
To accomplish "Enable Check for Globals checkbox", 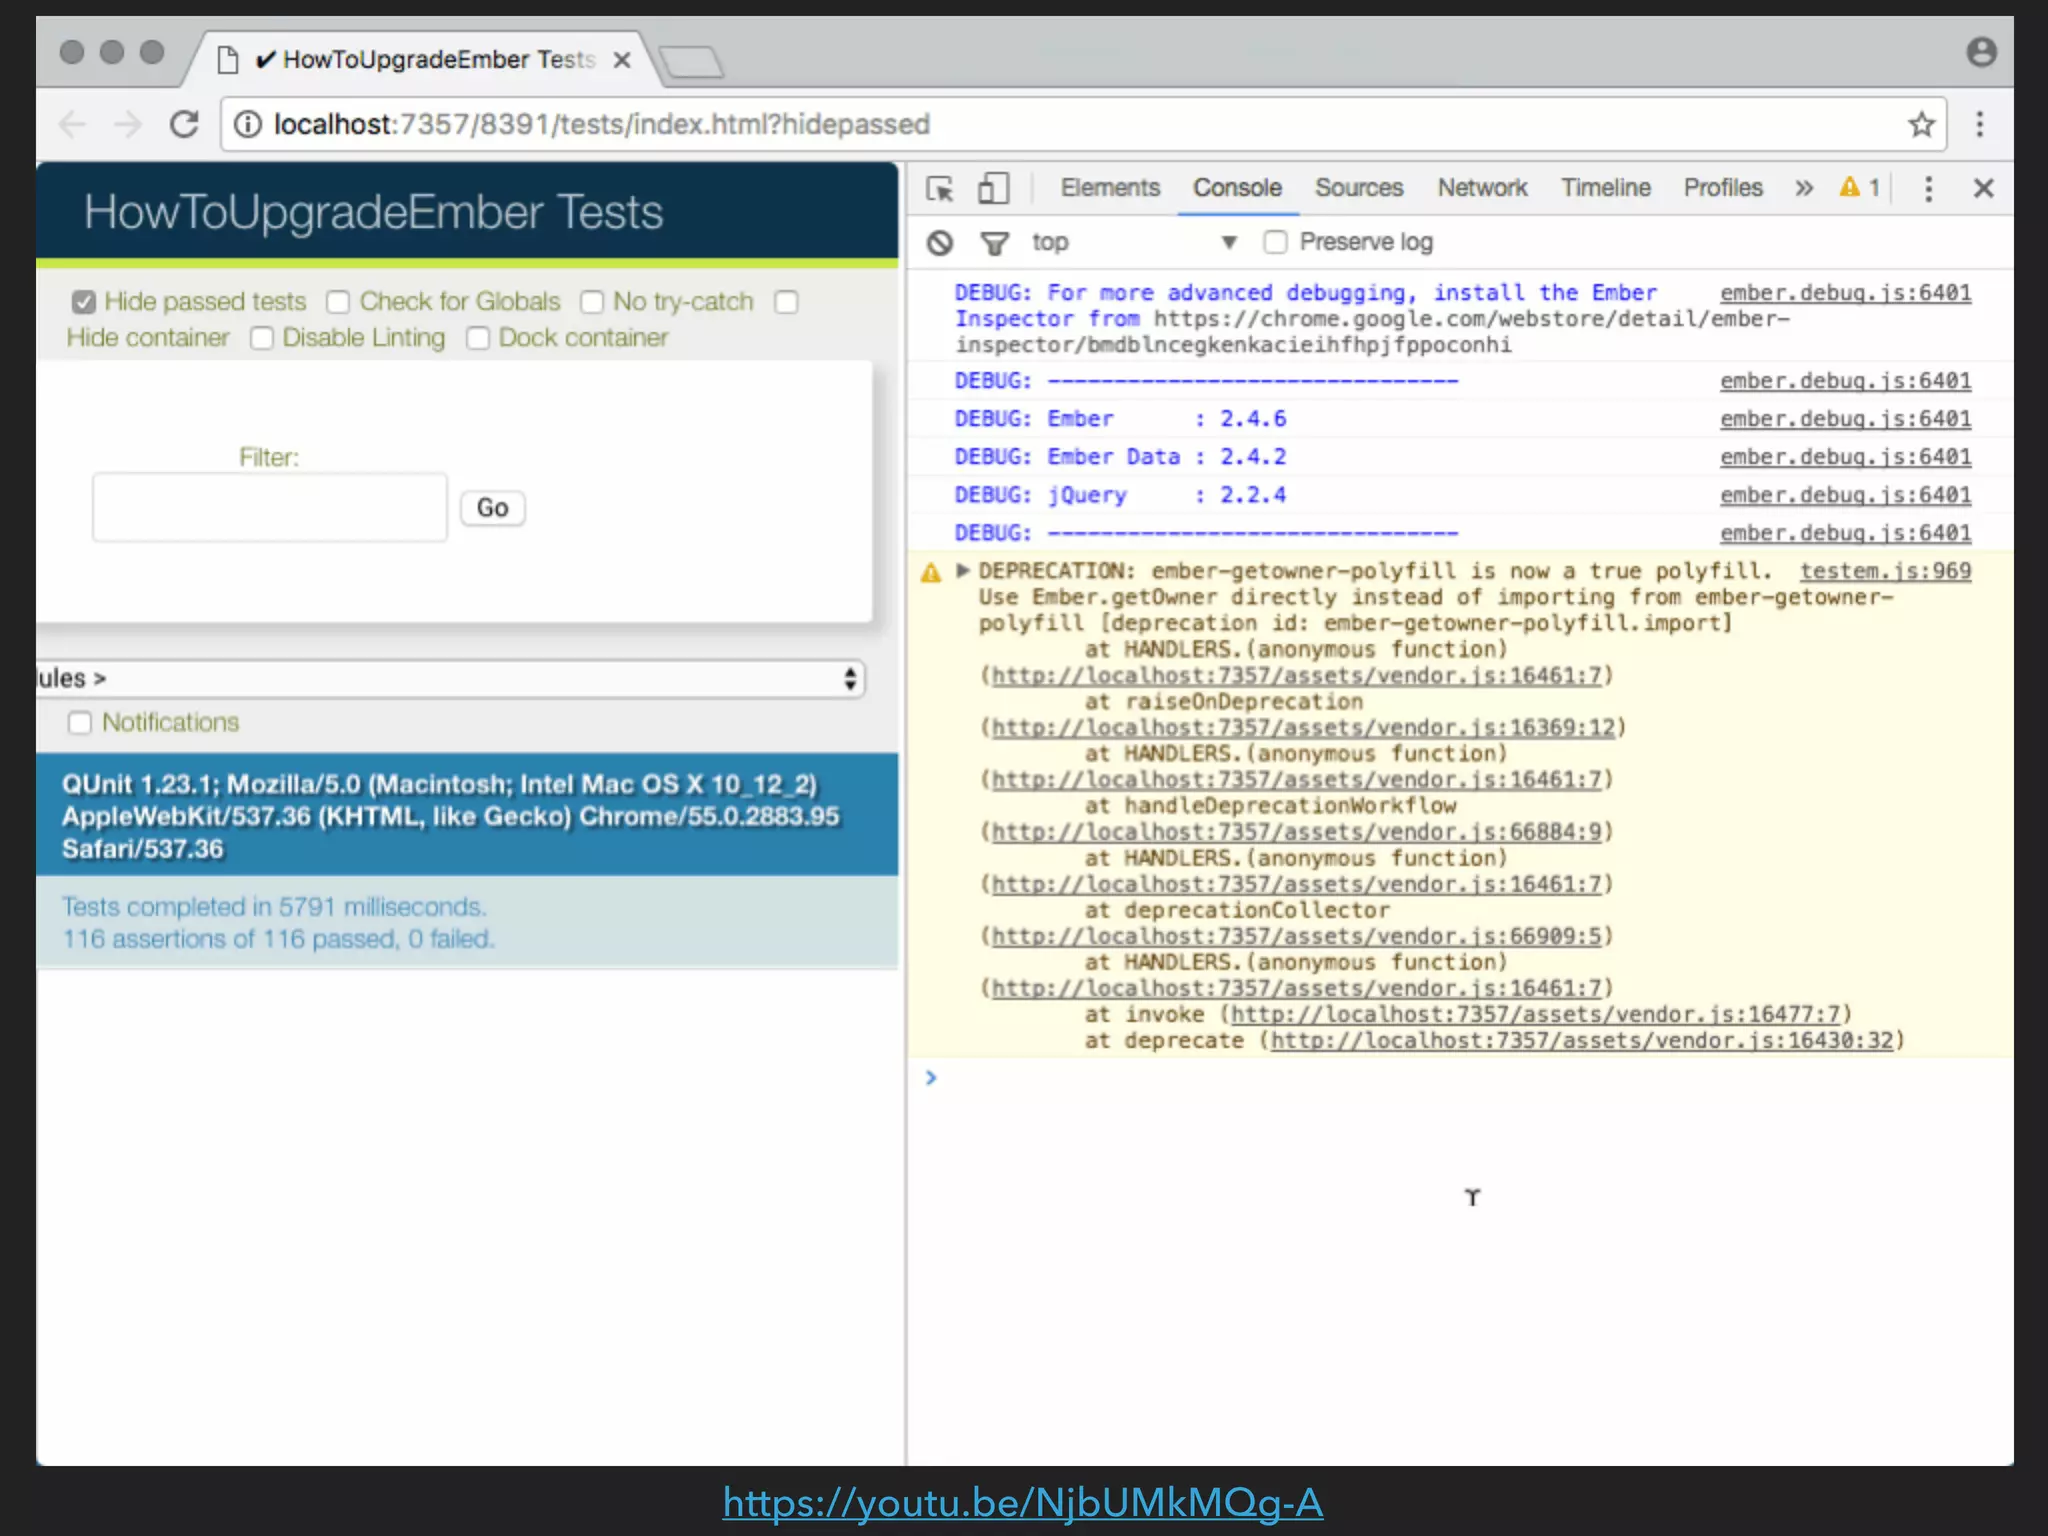I will [x=338, y=302].
